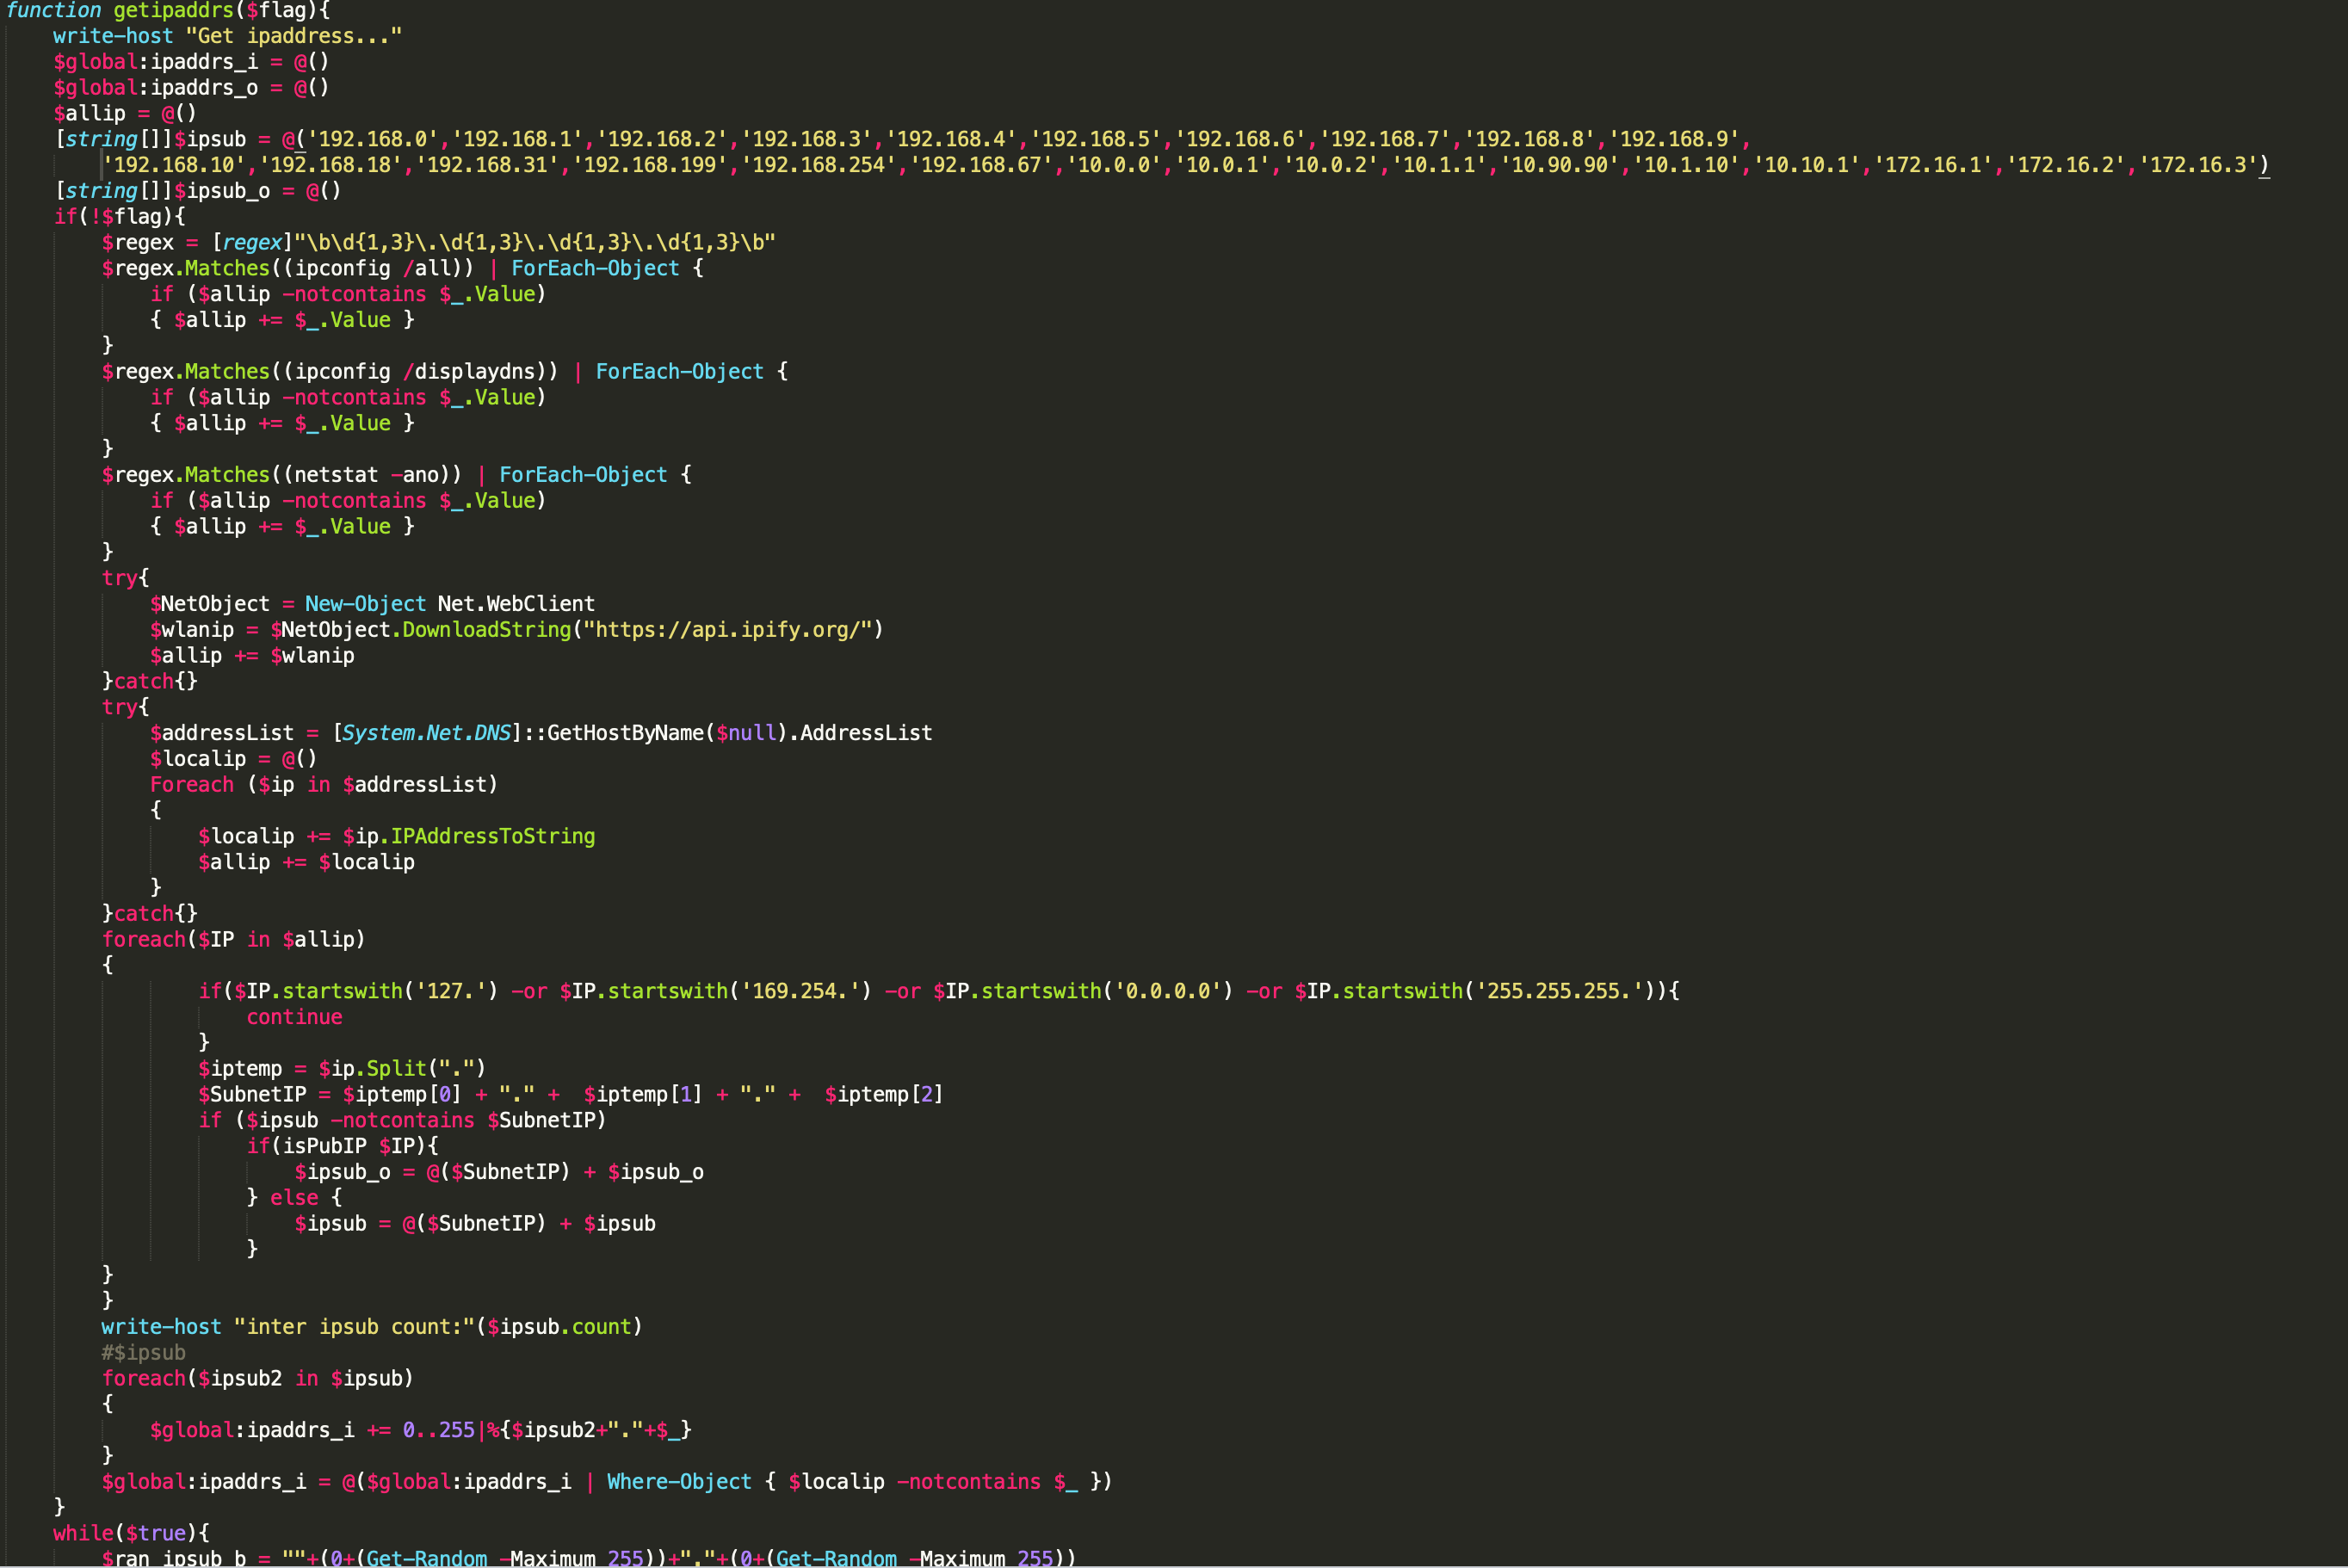Image resolution: width=2348 pixels, height=1568 pixels.
Task: Click the string "Get ipaddress..."
Action: point(294,36)
